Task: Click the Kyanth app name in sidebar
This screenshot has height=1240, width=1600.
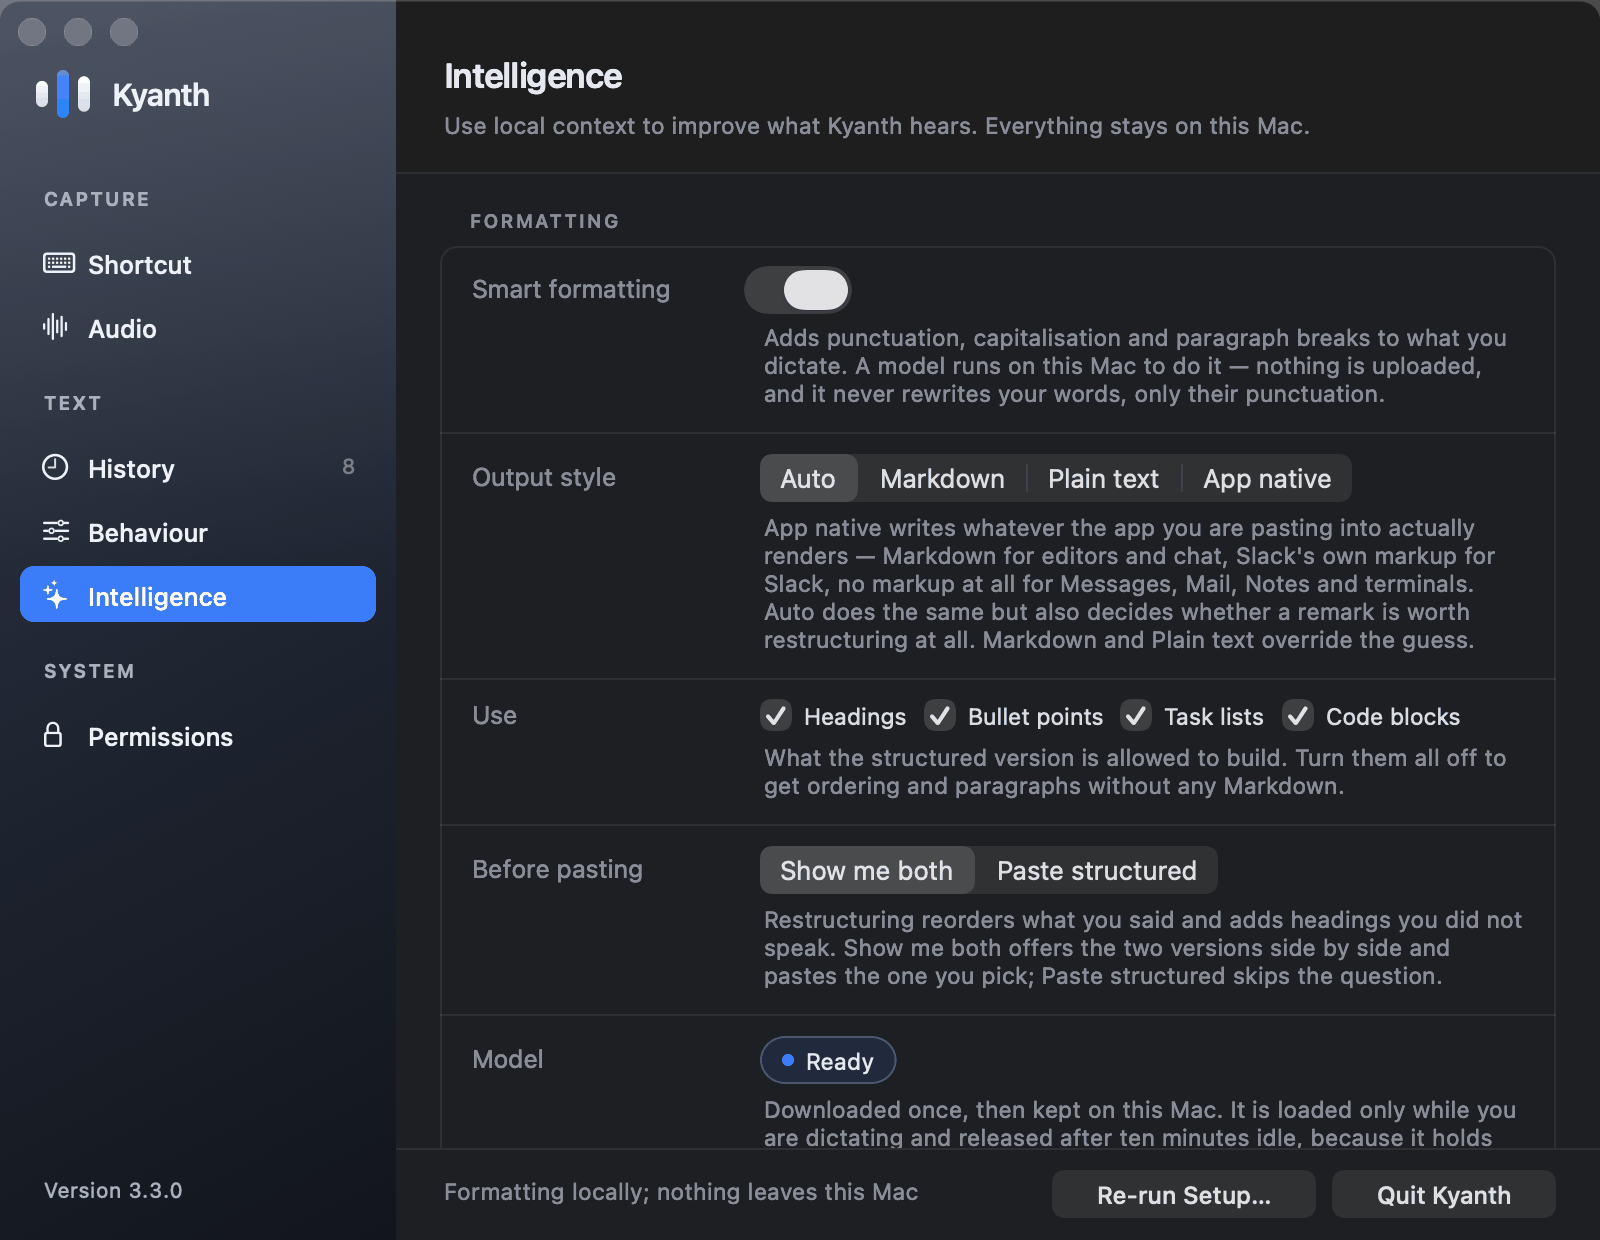Action: 161,95
